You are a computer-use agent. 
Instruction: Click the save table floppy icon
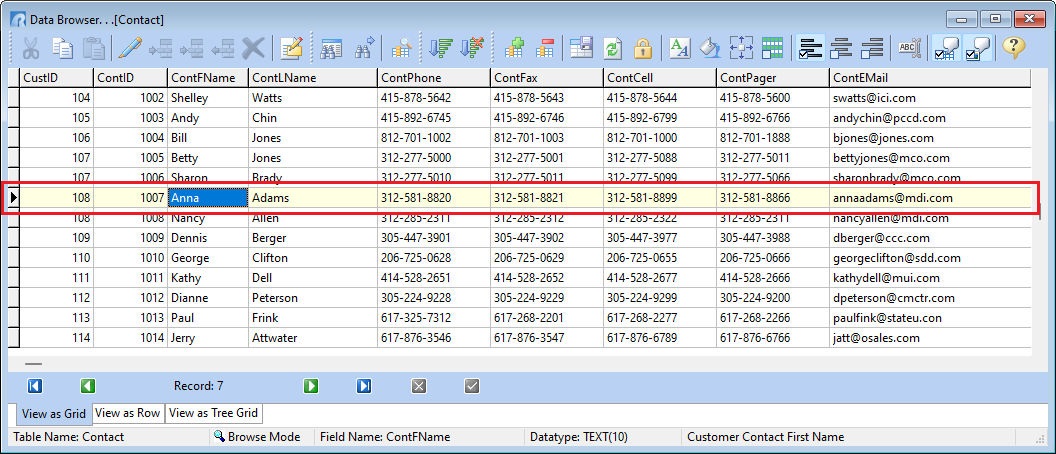point(581,48)
